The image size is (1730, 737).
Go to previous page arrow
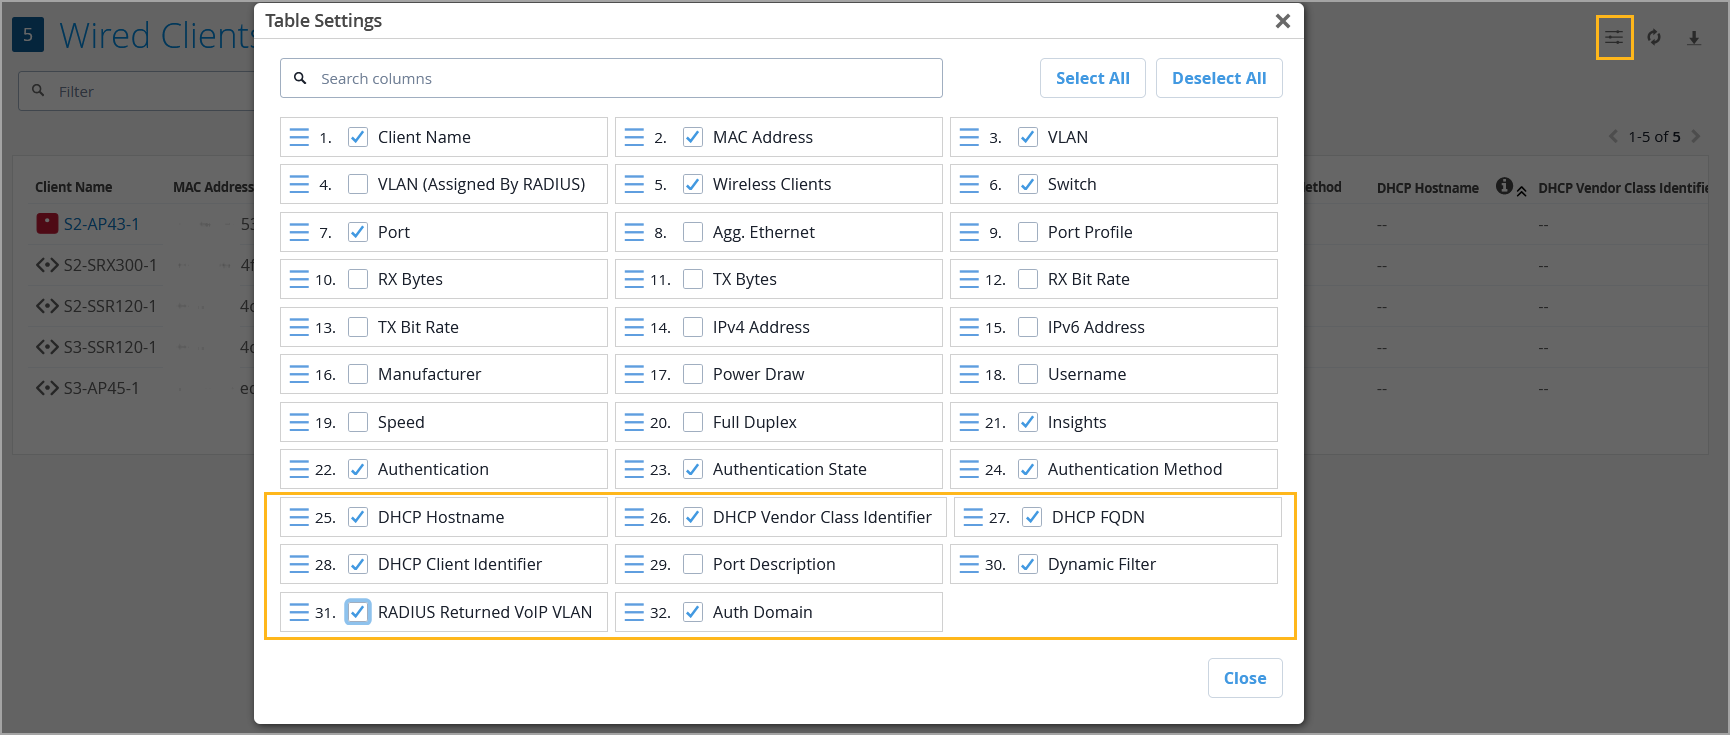(x=1613, y=136)
